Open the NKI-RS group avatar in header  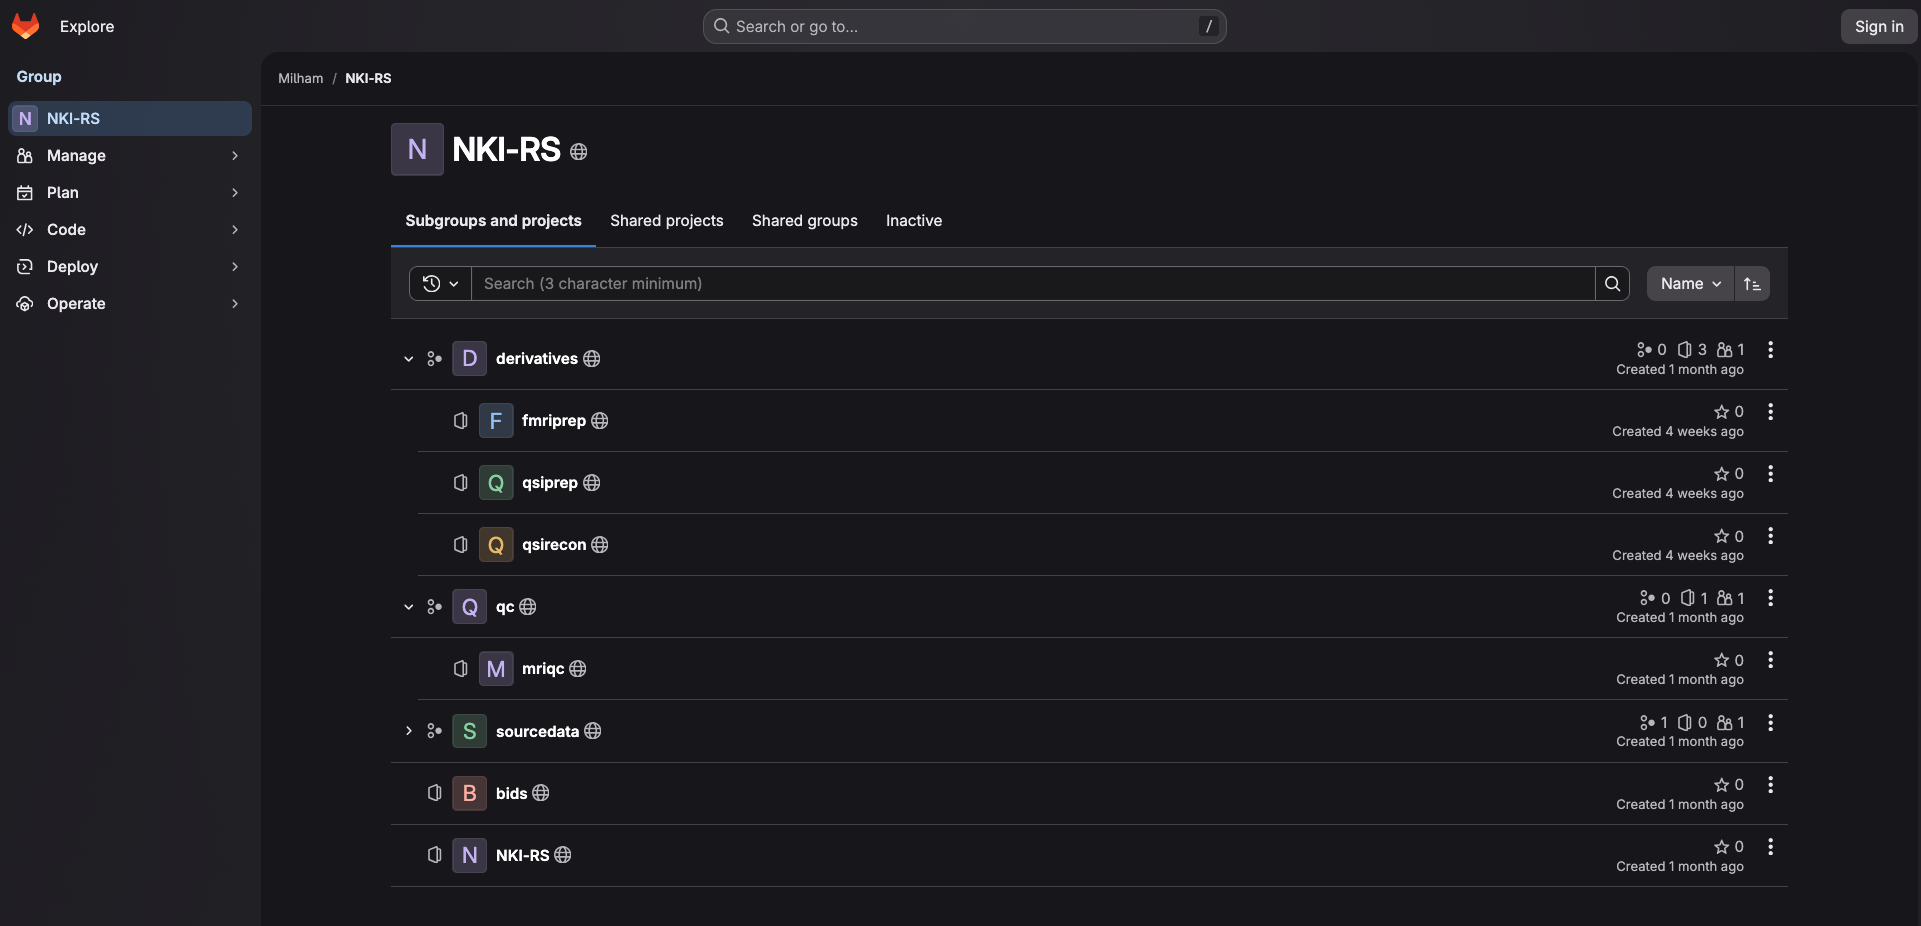click(417, 150)
